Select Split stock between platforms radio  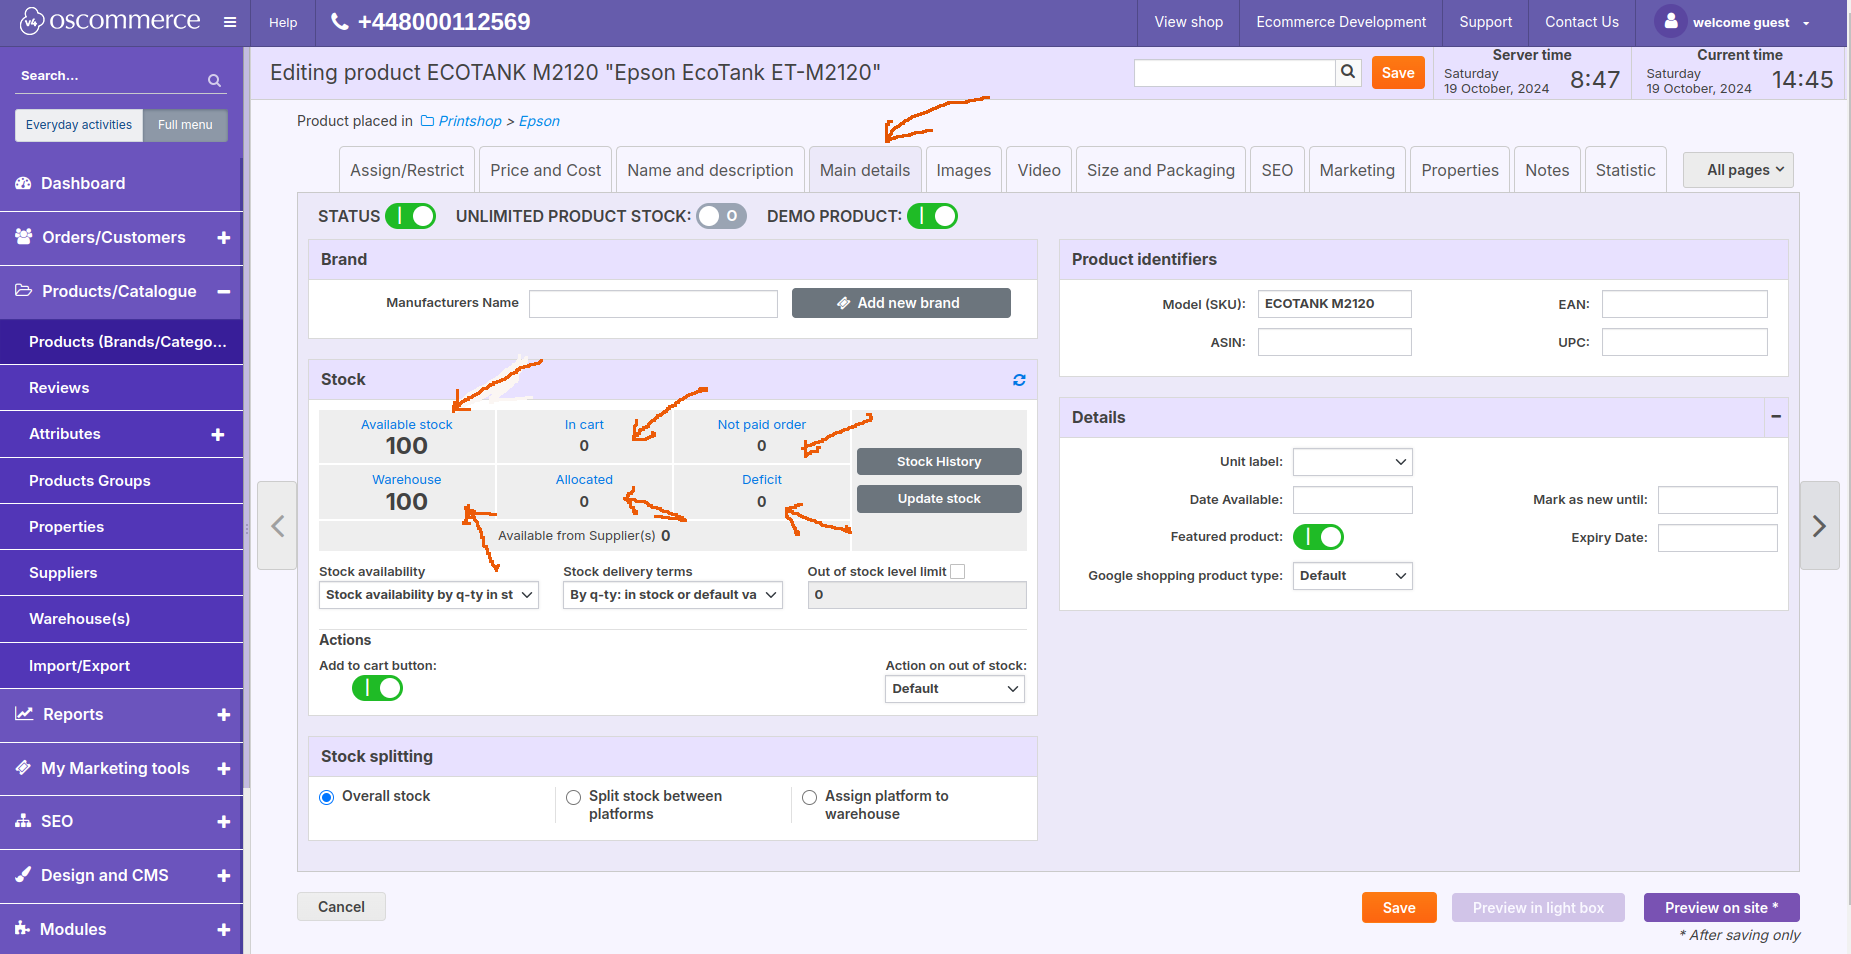tap(573, 797)
